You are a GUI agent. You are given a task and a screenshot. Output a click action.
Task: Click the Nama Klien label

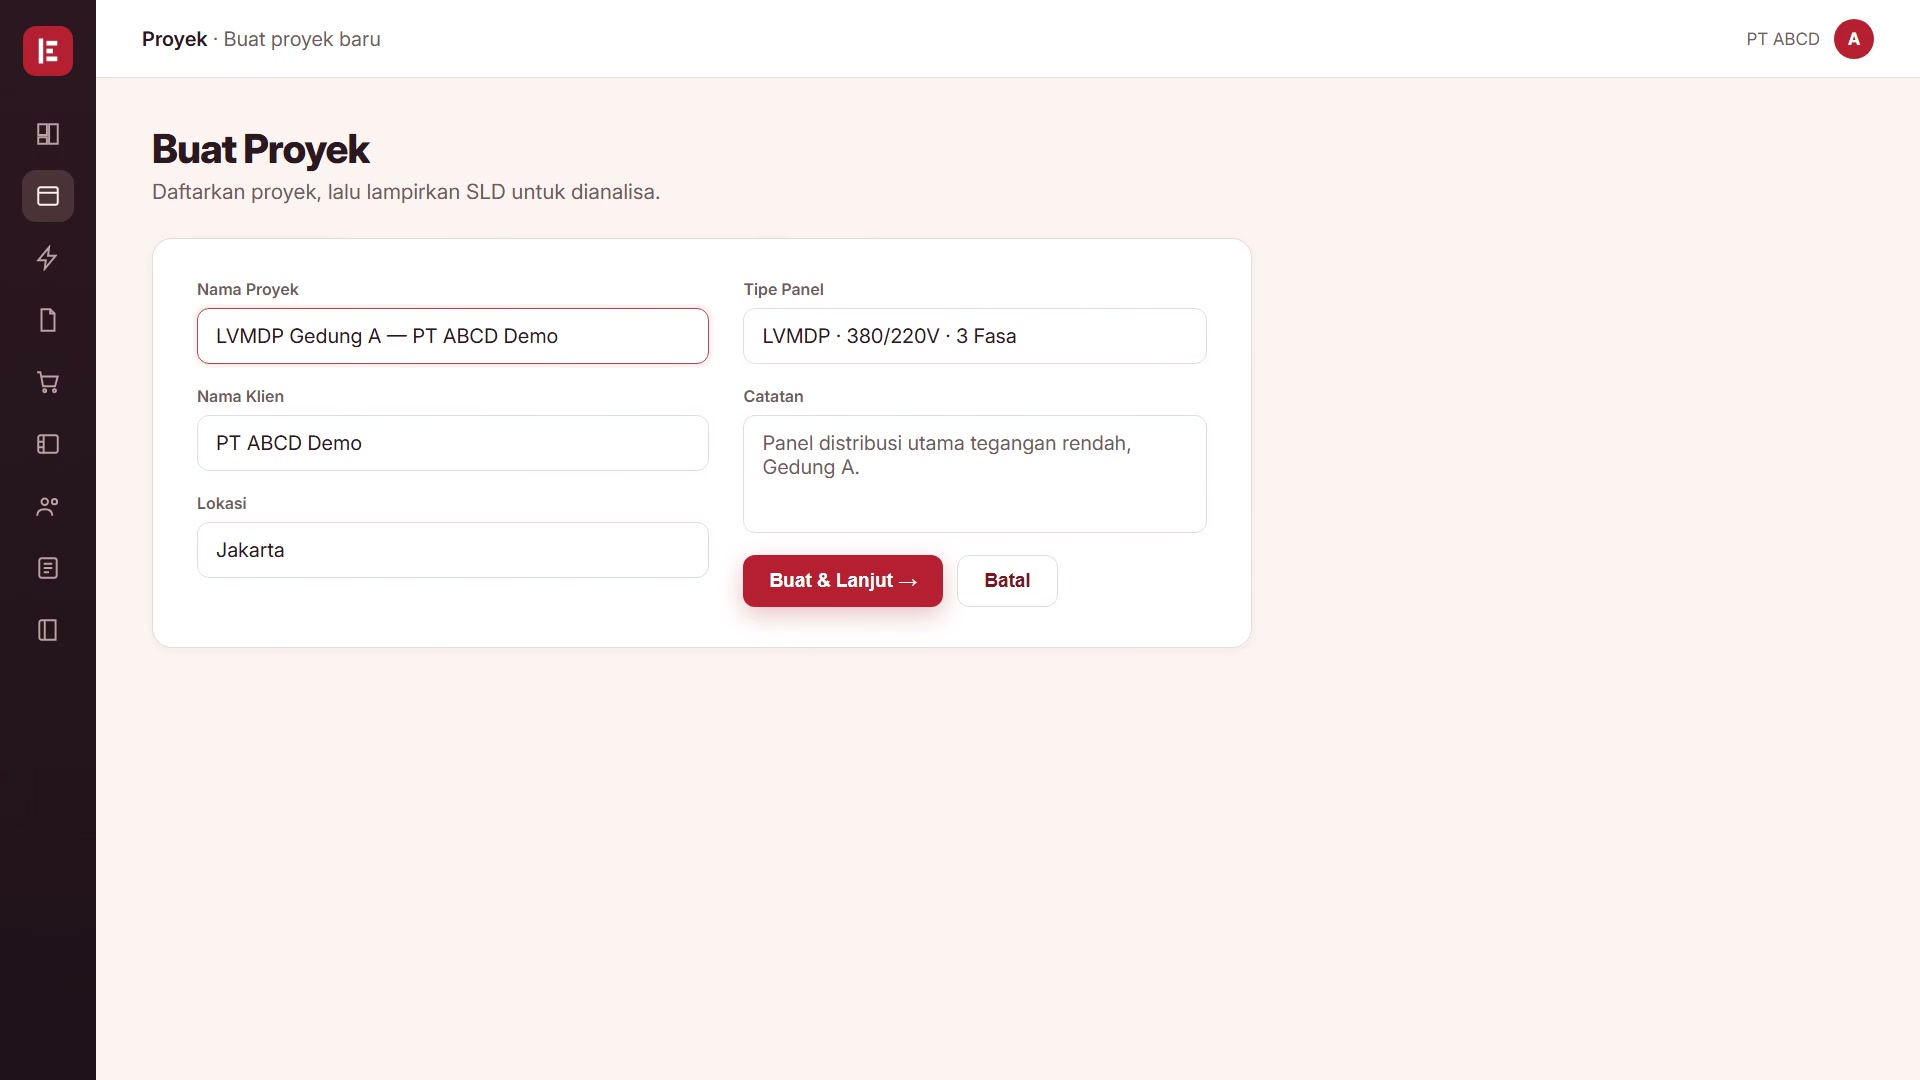click(x=240, y=397)
